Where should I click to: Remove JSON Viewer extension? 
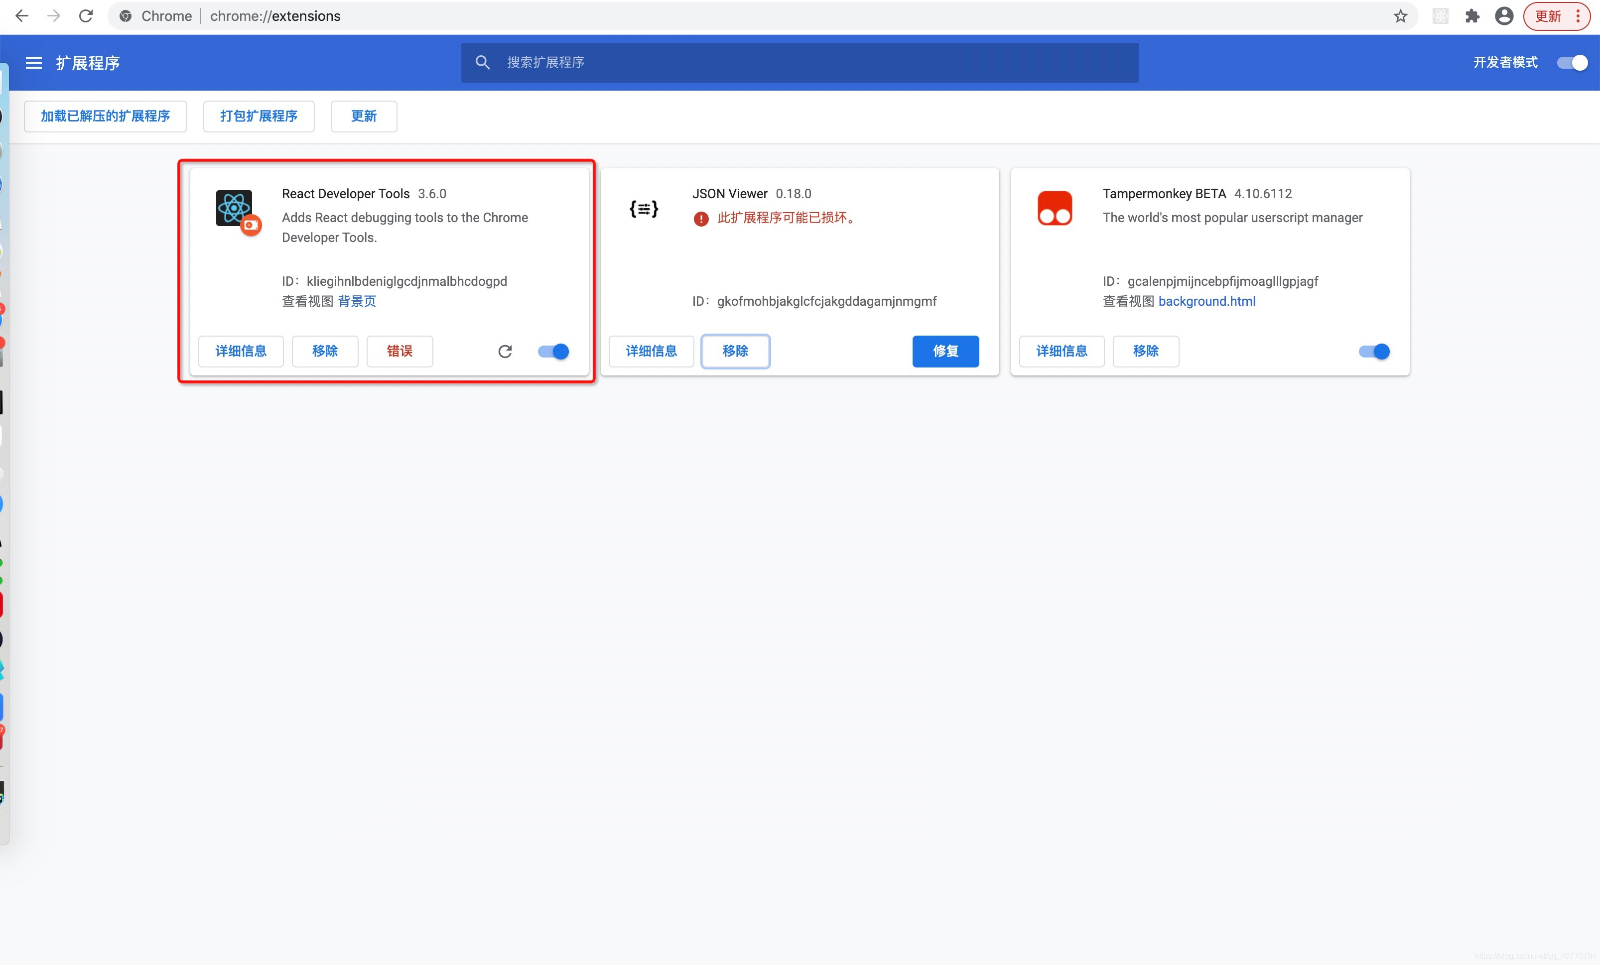coord(736,351)
